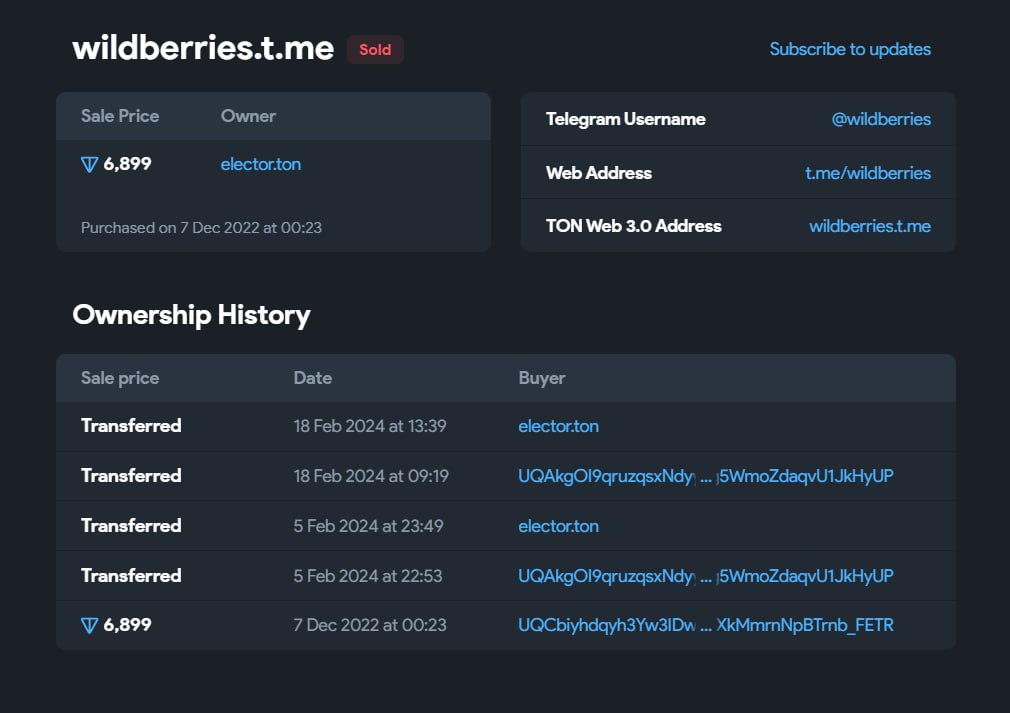Click the Buyer column header
Screen dimensions: 1010x713
click(542, 378)
